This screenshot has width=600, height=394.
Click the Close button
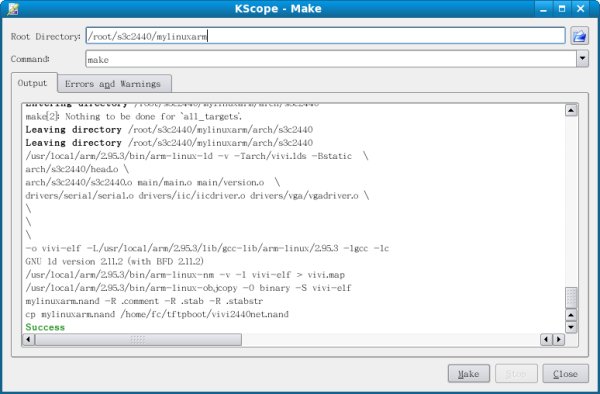(x=565, y=374)
